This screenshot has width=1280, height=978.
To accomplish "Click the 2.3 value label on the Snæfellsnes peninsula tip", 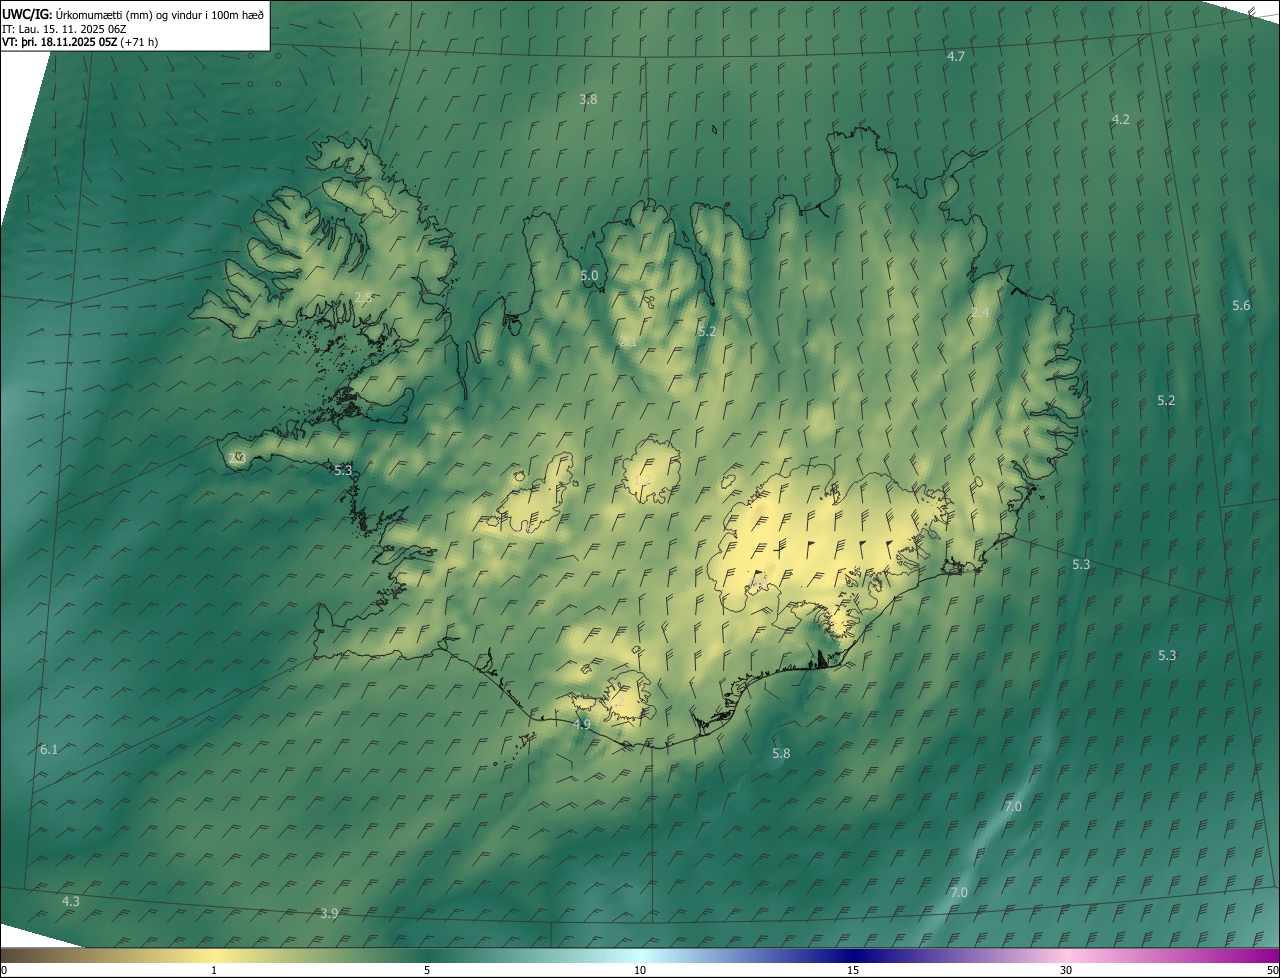I will point(237,457).
